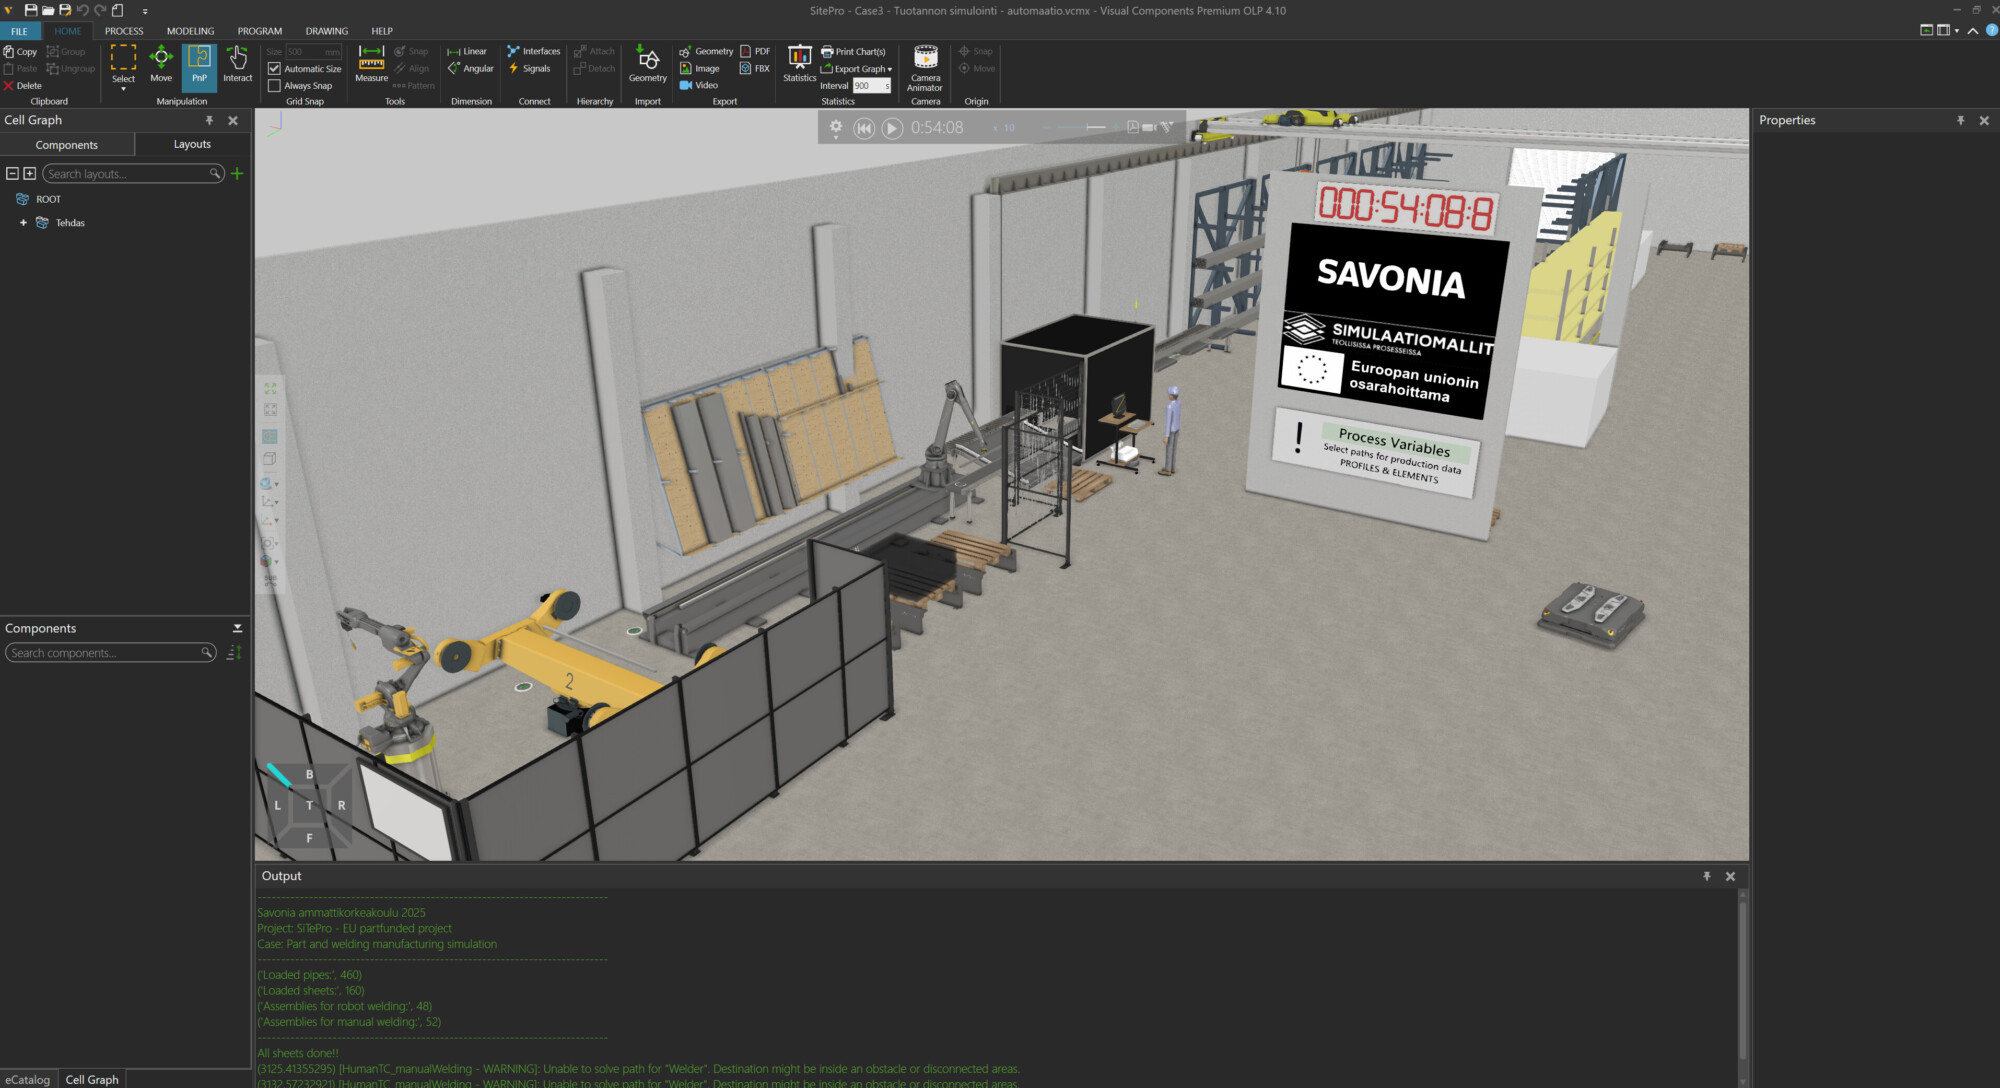Click the Search layouts input field
The image size is (2000, 1088).
click(126, 174)
